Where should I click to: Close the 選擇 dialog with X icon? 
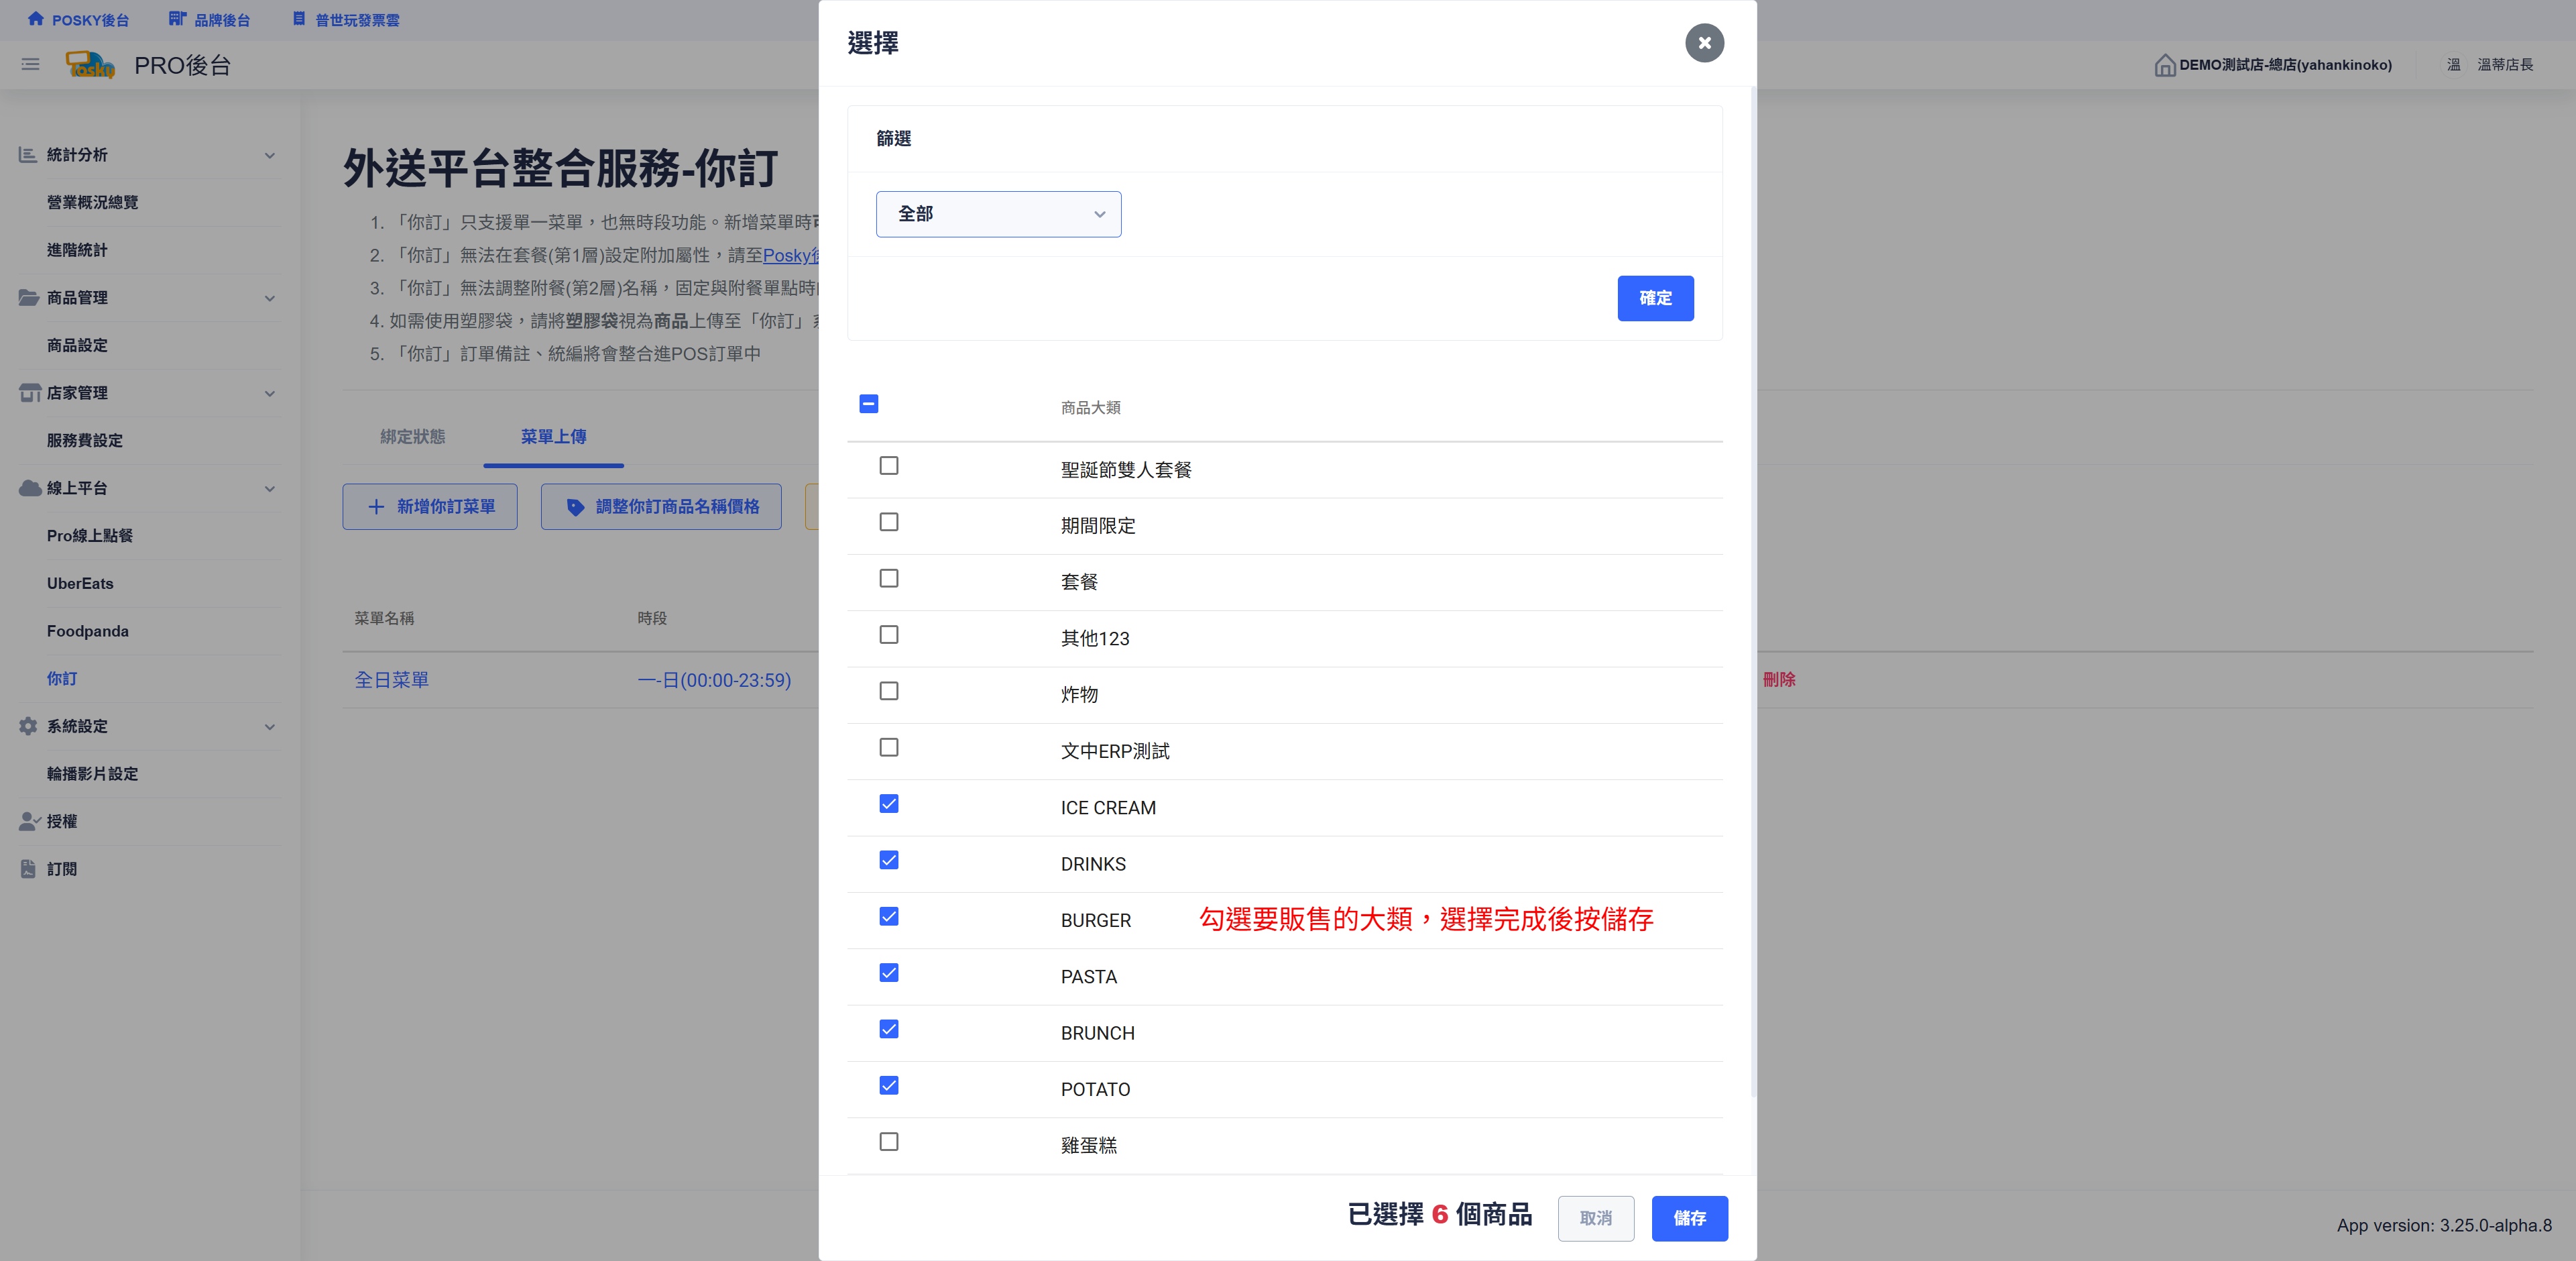[1704, 43]
